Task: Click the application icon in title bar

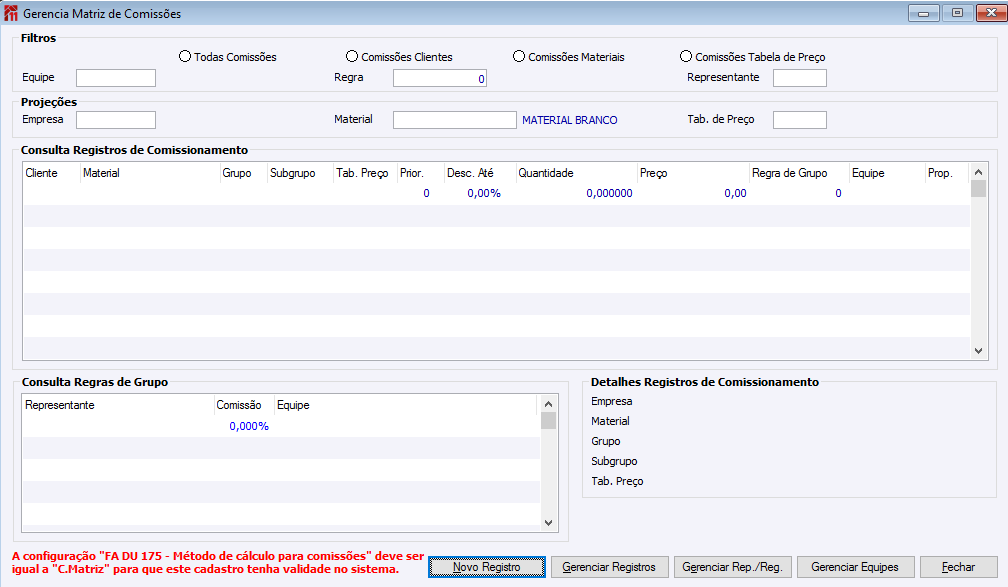Action: click(11, 13)
